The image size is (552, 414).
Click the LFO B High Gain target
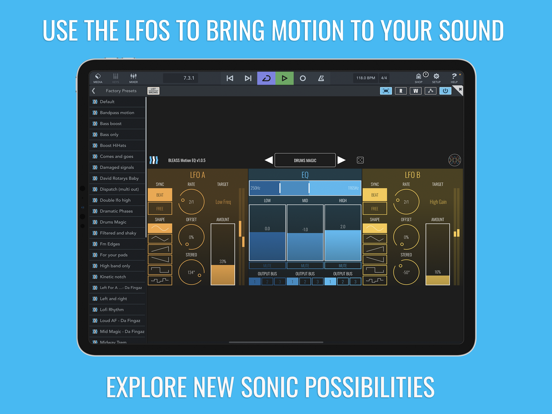(x=438, y=202)
